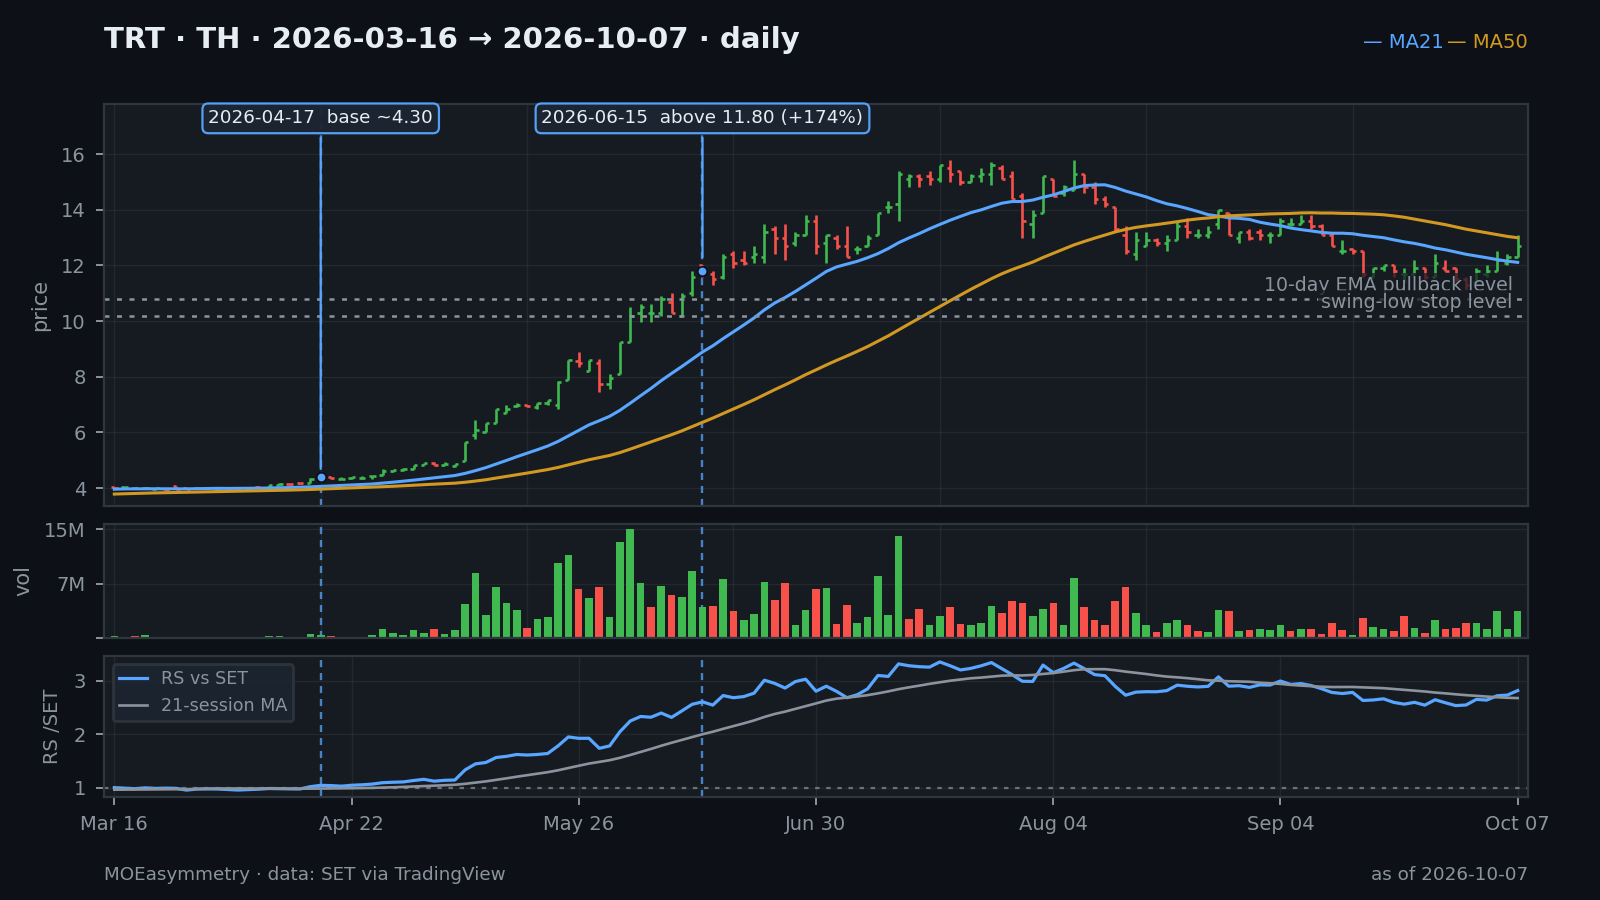Click the 6 tick on the price axis
The width and height of the screenshot is (1600, 900).
tap(80, 433)
